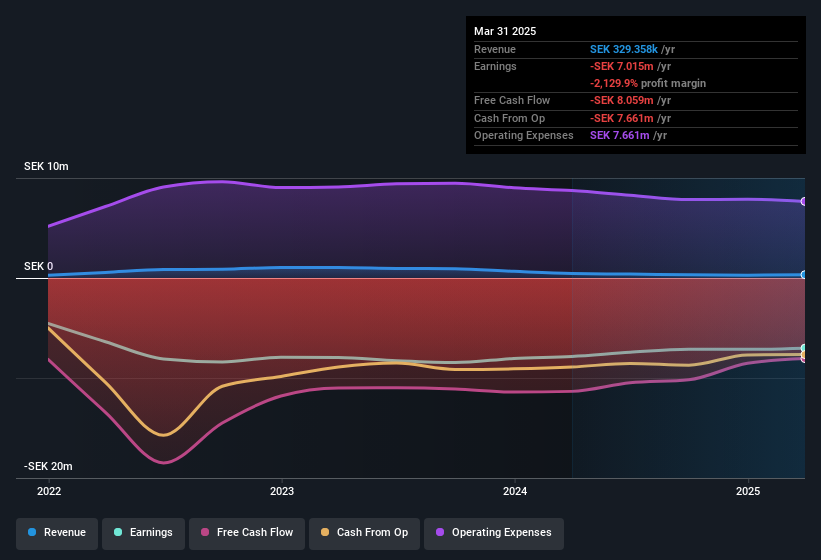This screenshot has height=560, width=821.
Task: Click the Cash From Op tooltip label
Action: click(x=509, y=118)
